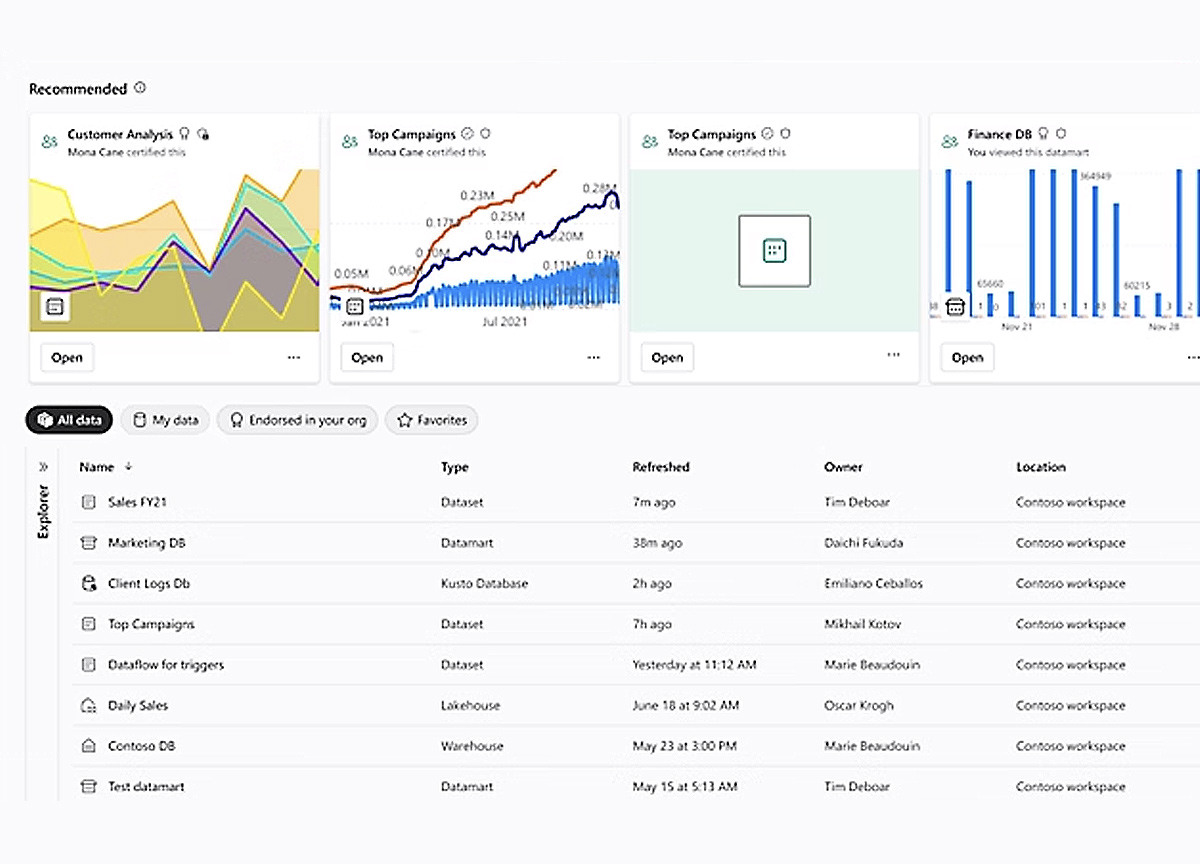Click the Lakehouse type cell
This screenshot has width=1200, height=864.
tap(470, 705)
